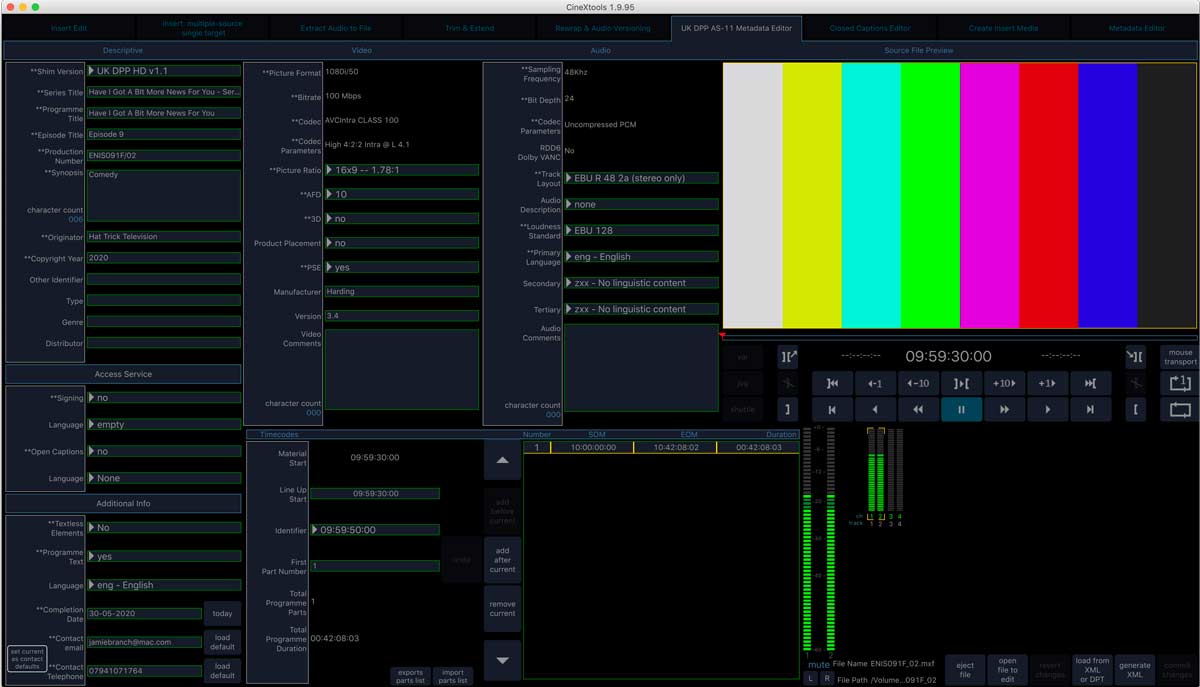The width and height of the screenshot is (1200, 687).
Task: Click open file to edit button
Action: (x=1007, y=670)
